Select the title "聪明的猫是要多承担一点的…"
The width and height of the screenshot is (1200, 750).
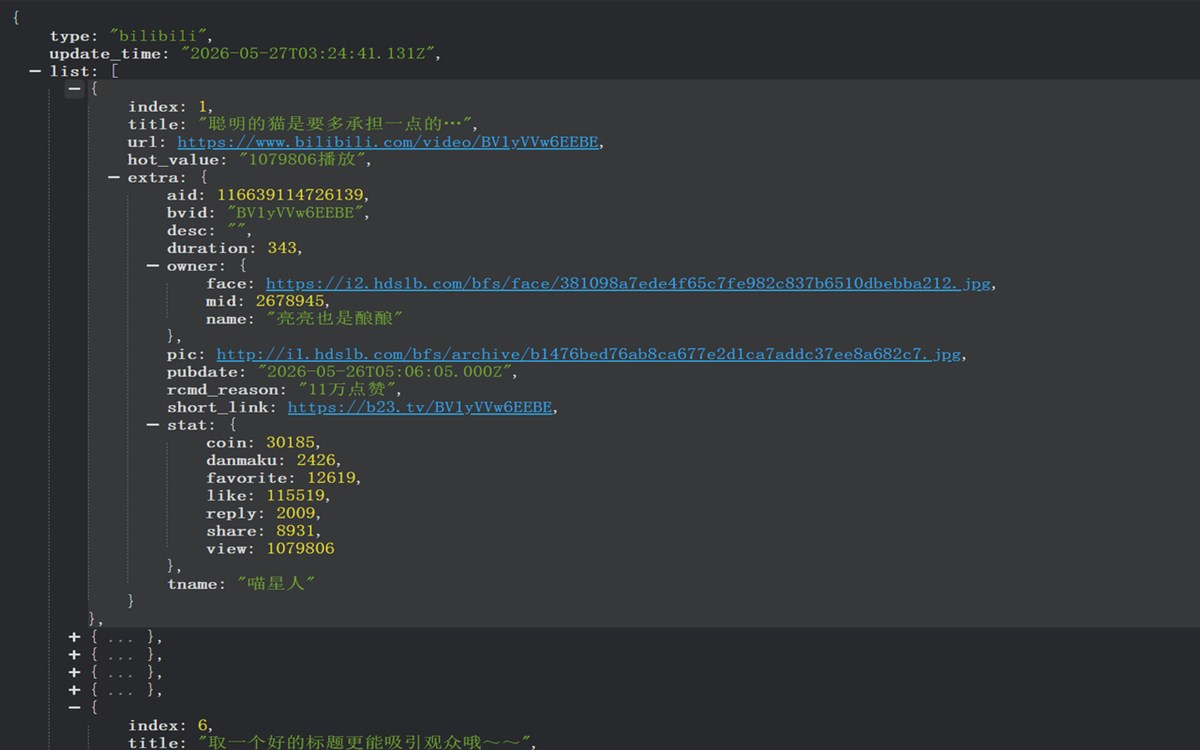pyautogui.click(x=336, y=124)
